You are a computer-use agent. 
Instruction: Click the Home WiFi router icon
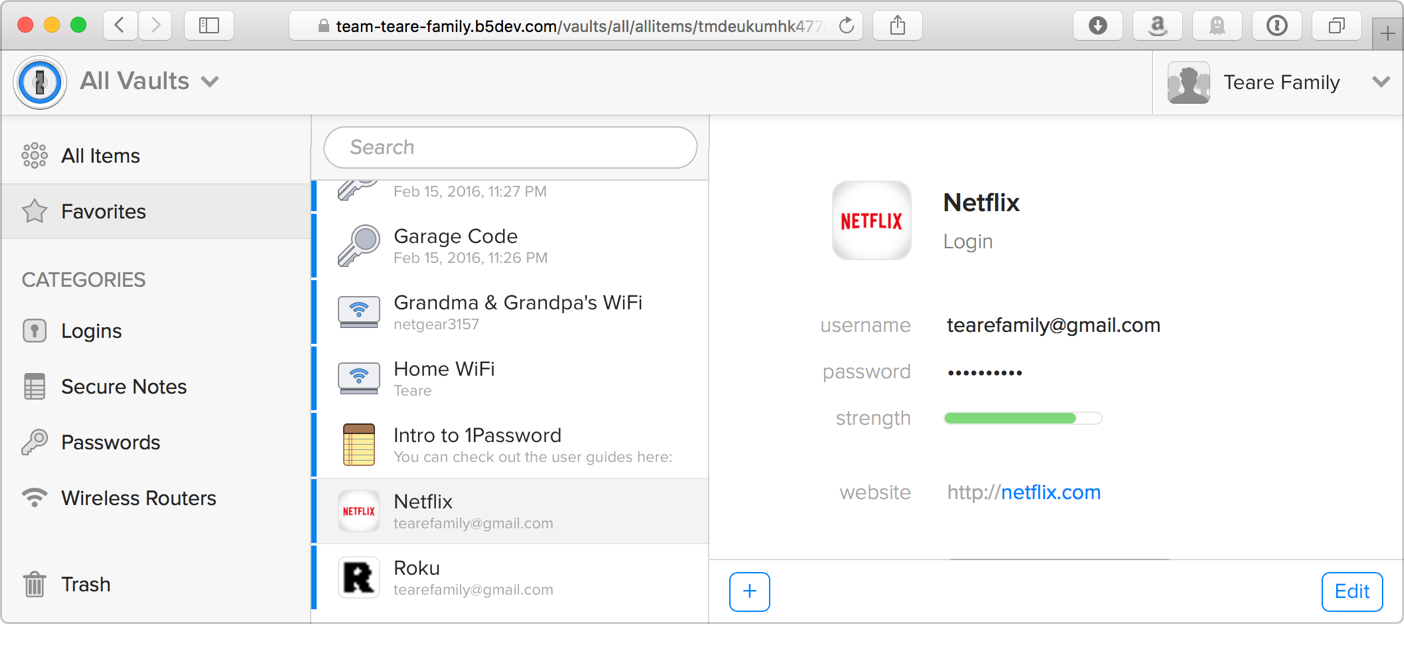click(x=358, y=378)
